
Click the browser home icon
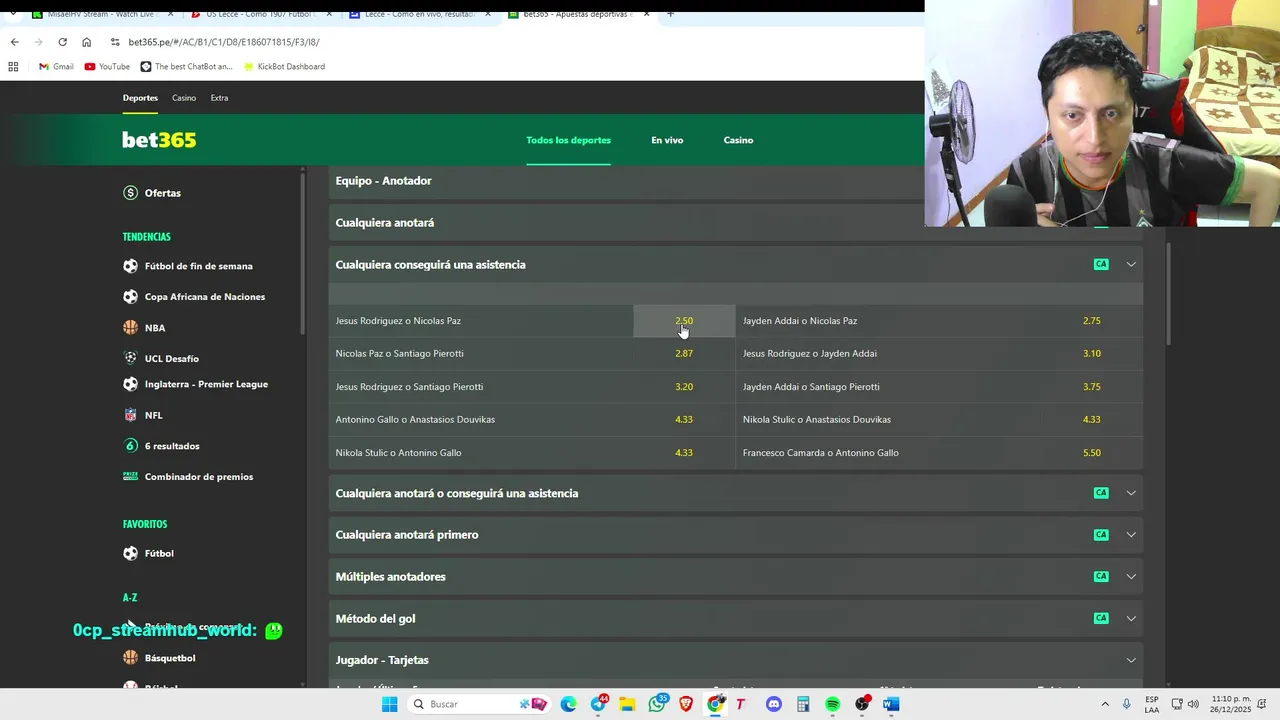pyautogui.click(x=86, y=42)
